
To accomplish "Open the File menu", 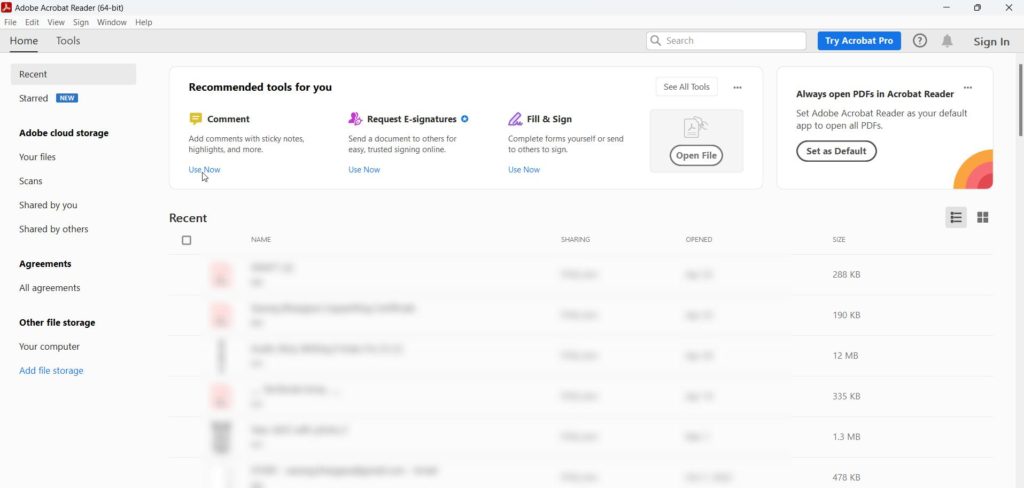I will 10,22.
